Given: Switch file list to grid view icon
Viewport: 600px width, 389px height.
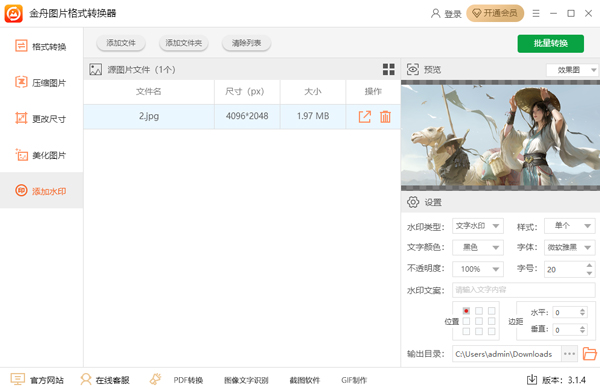Looking at the screenshot, I should (388, 69).
